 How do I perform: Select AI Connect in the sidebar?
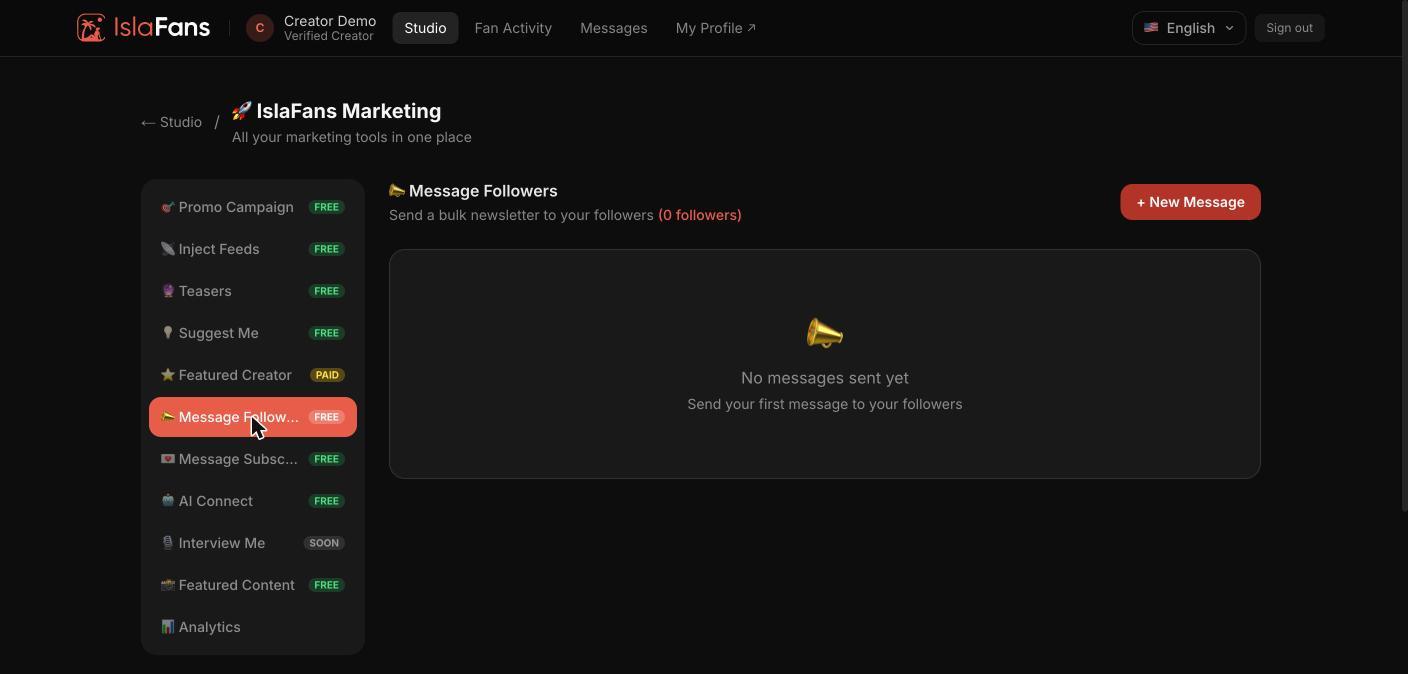(253, 501)
